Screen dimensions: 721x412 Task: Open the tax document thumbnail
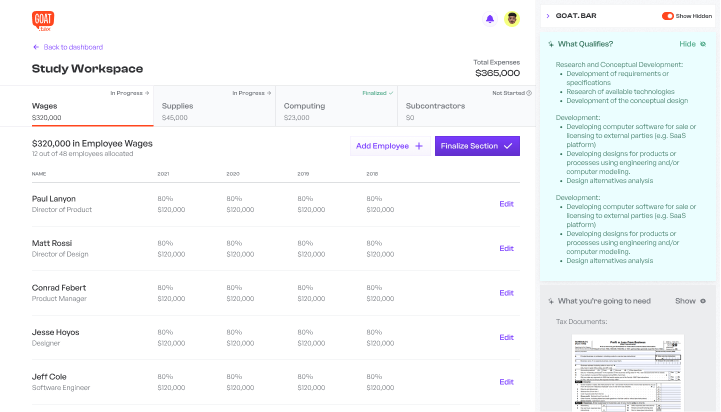(627, 372)
